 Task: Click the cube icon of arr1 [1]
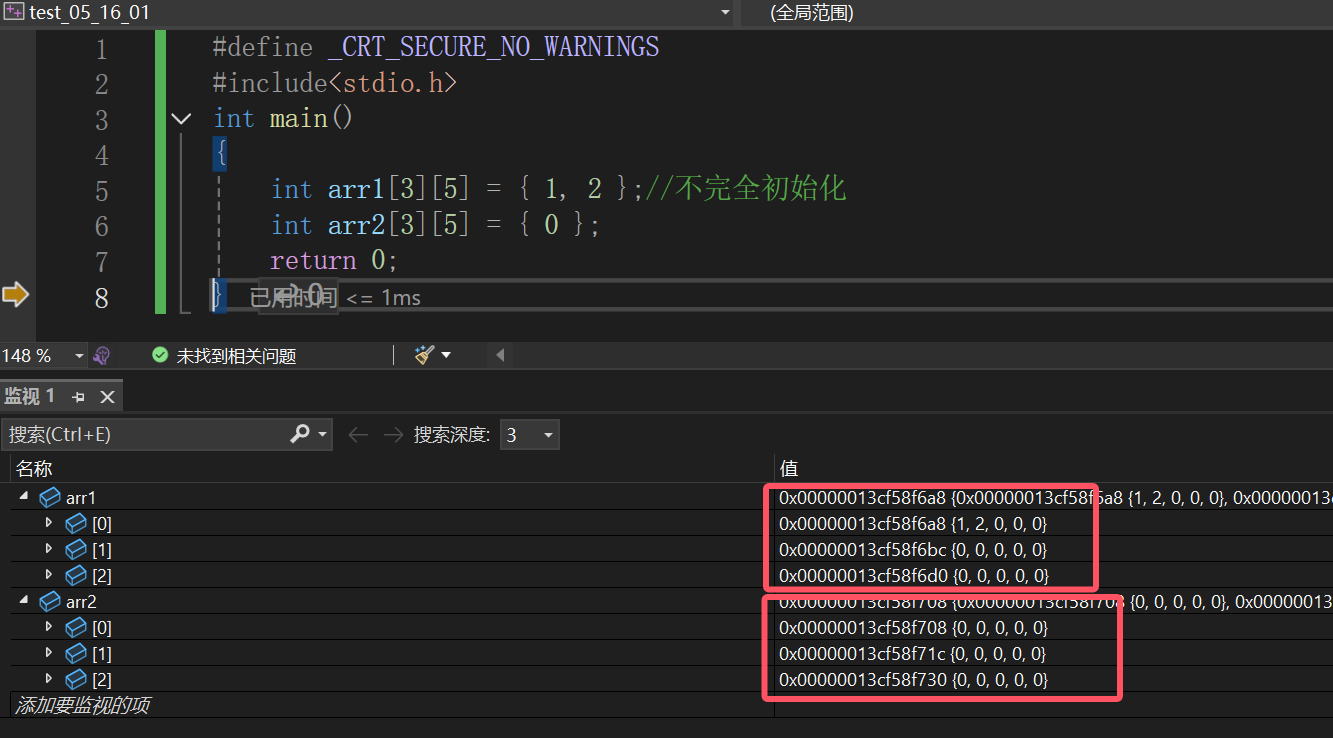point(76,549)
